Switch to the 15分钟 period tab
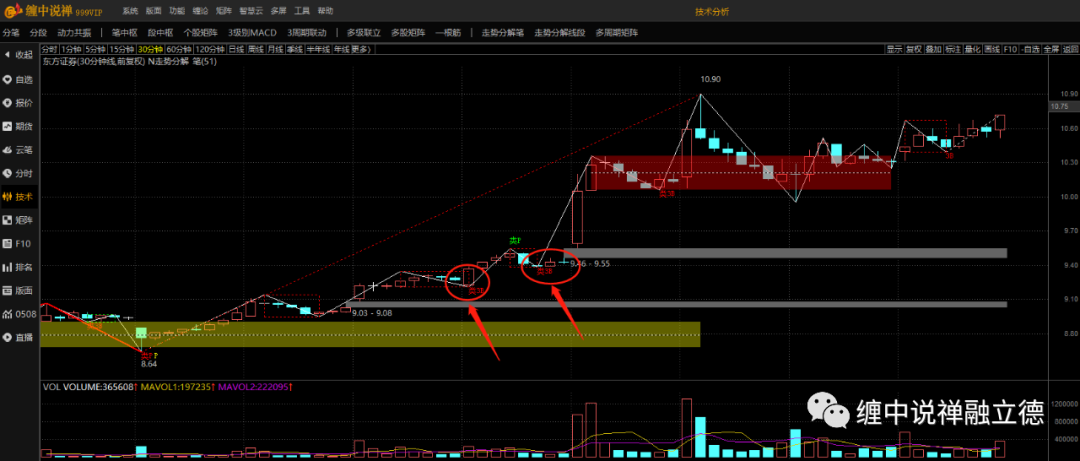1080x461 pixels. [121, 49]
